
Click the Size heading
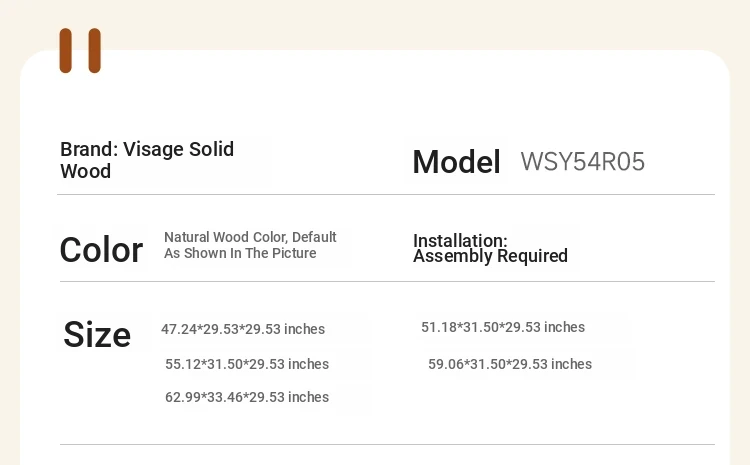pos(97,334)
